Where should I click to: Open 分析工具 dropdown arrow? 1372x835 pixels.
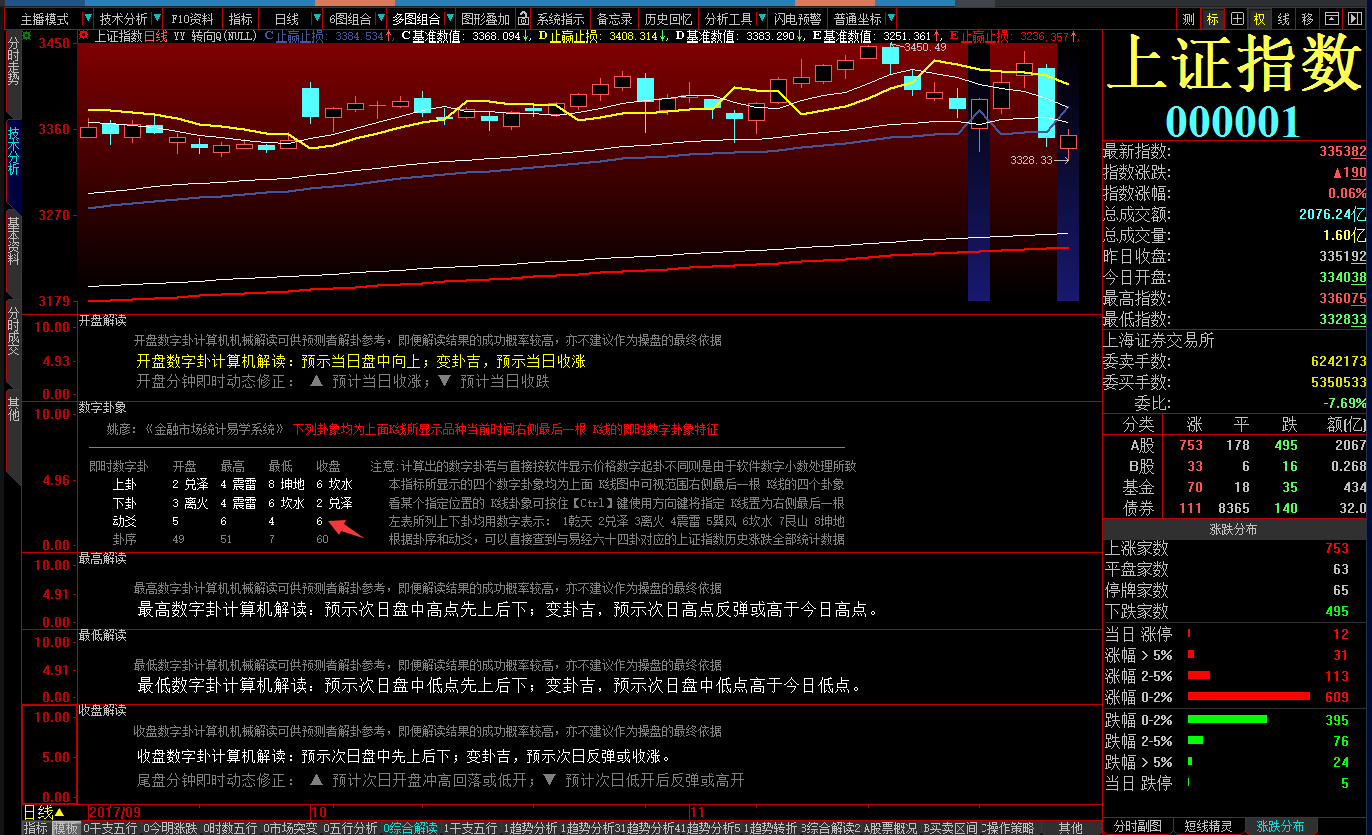760,19
